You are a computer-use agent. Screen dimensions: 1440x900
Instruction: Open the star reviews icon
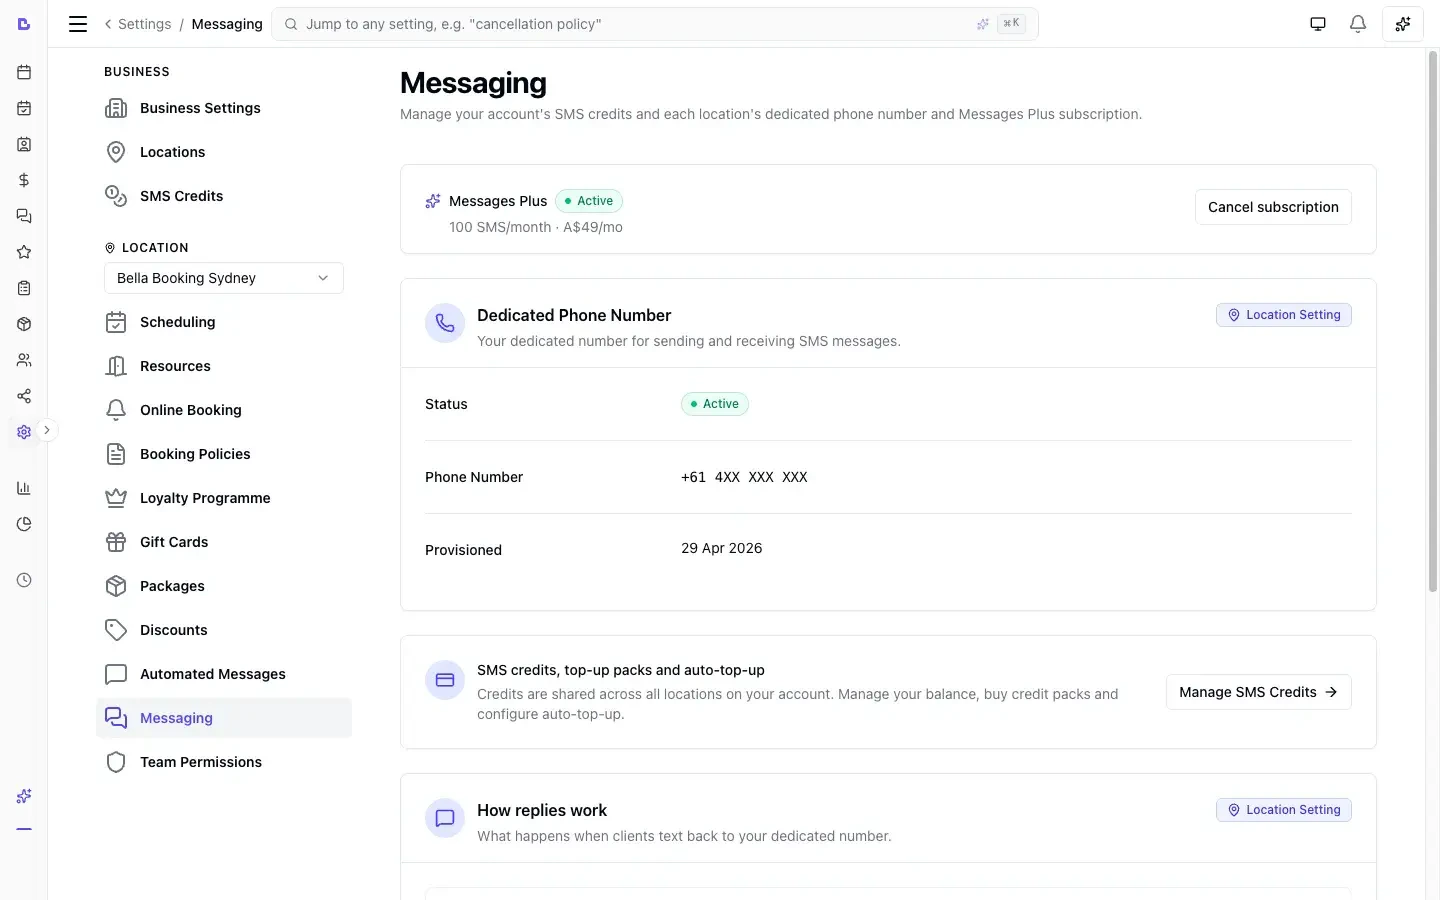24,252
